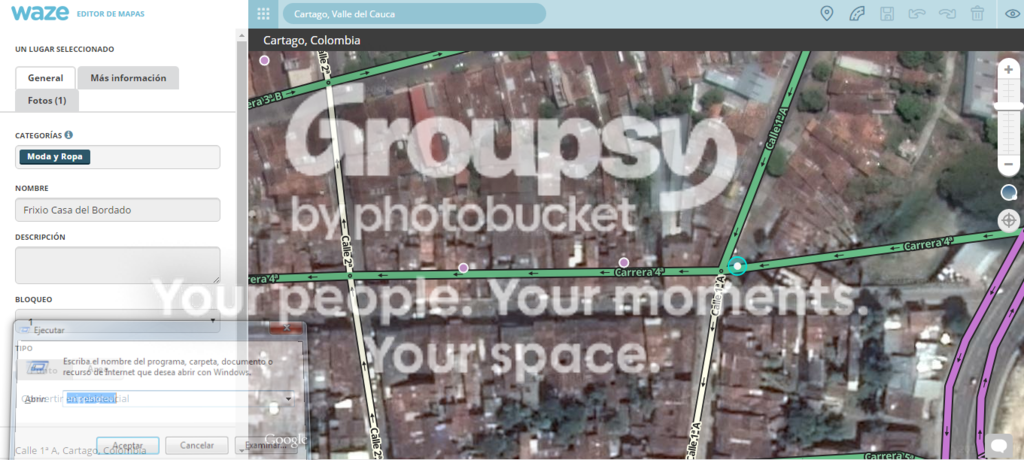This screenshot has width=1024, height=460.
Task: Select the add place pin icon
Action: pyautogui.click(x=827, y=14)
